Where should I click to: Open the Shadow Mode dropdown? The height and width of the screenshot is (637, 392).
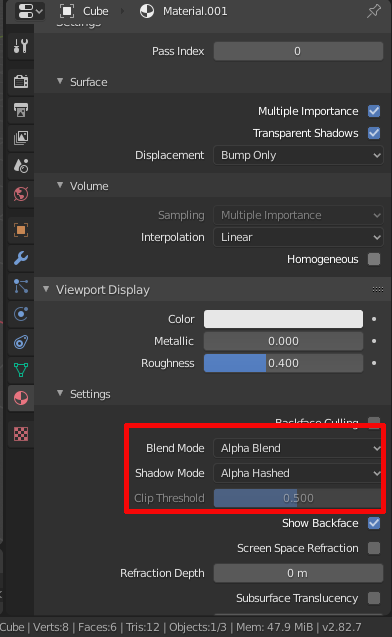[298, 473]
